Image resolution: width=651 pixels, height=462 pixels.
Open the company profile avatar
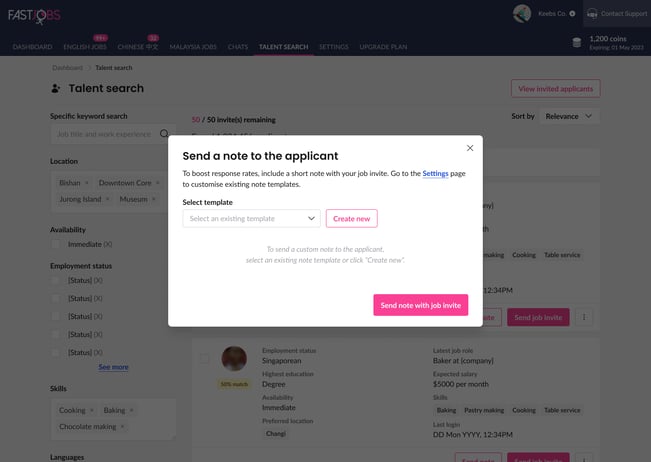[x=522, y=14]
